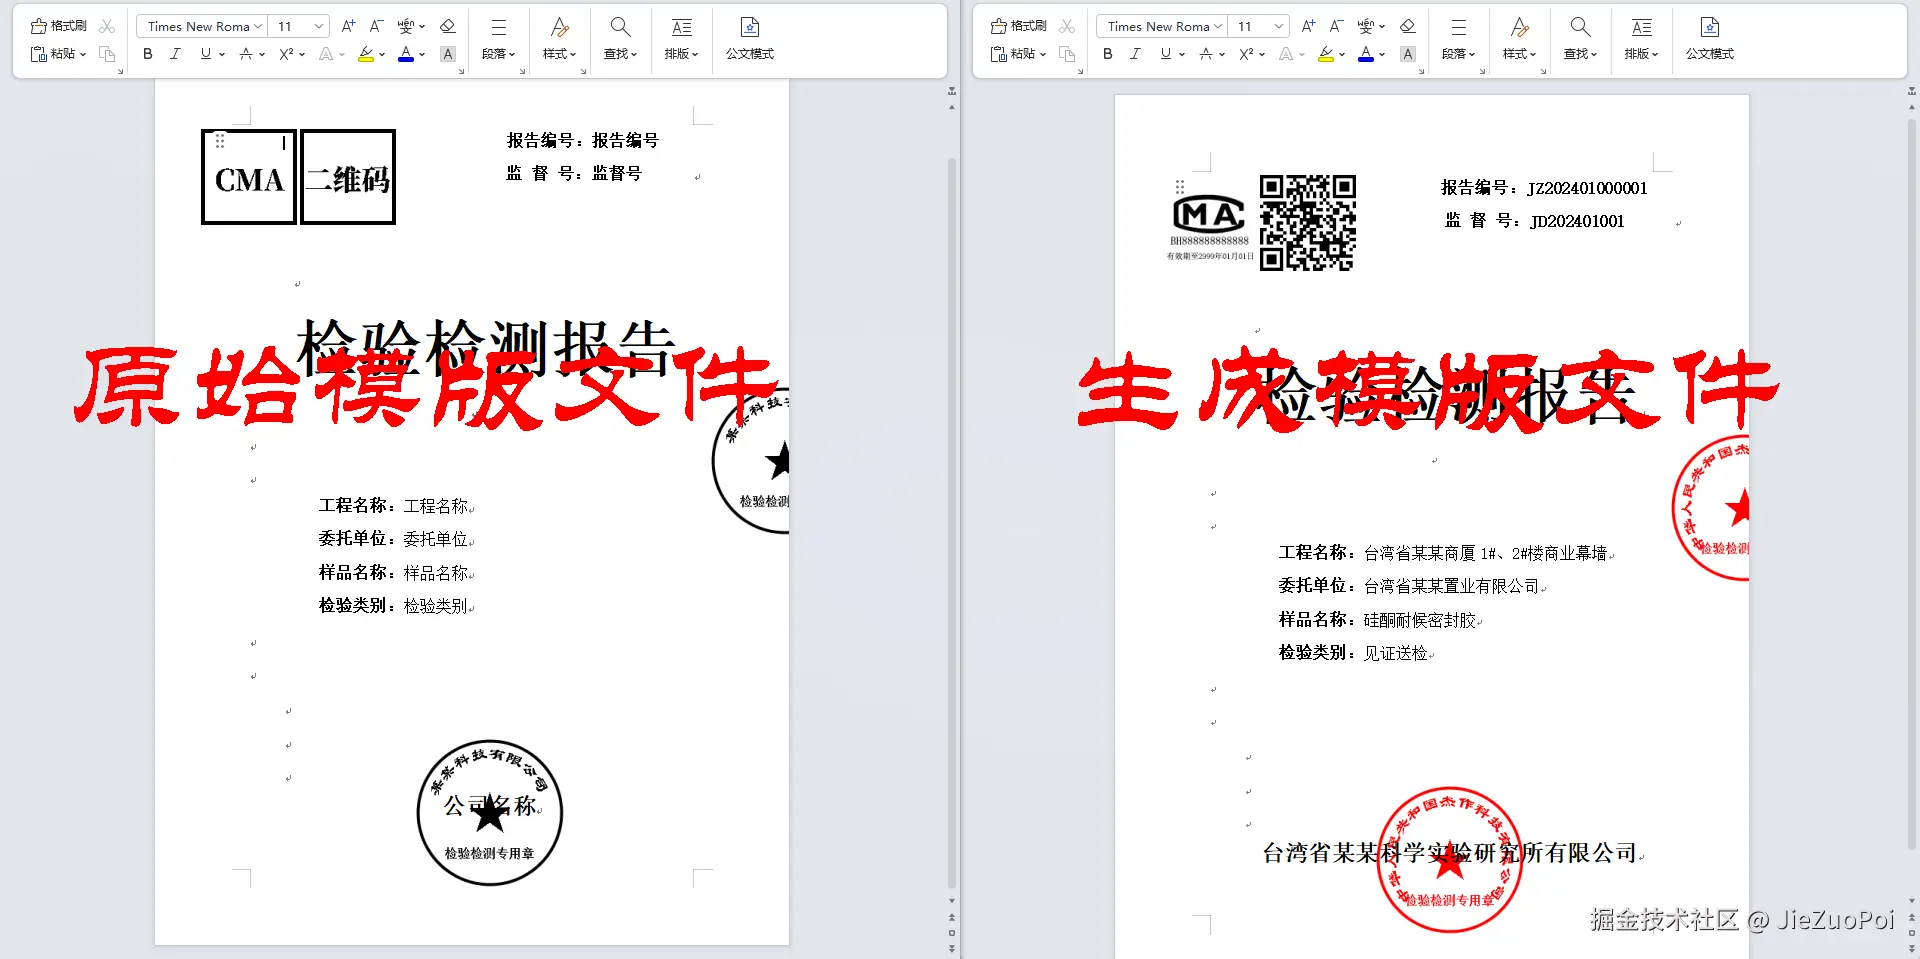This screenshot has width=1920, height=959.
Task: Increase font size with the A+ icon
Action: pos(347,25)
